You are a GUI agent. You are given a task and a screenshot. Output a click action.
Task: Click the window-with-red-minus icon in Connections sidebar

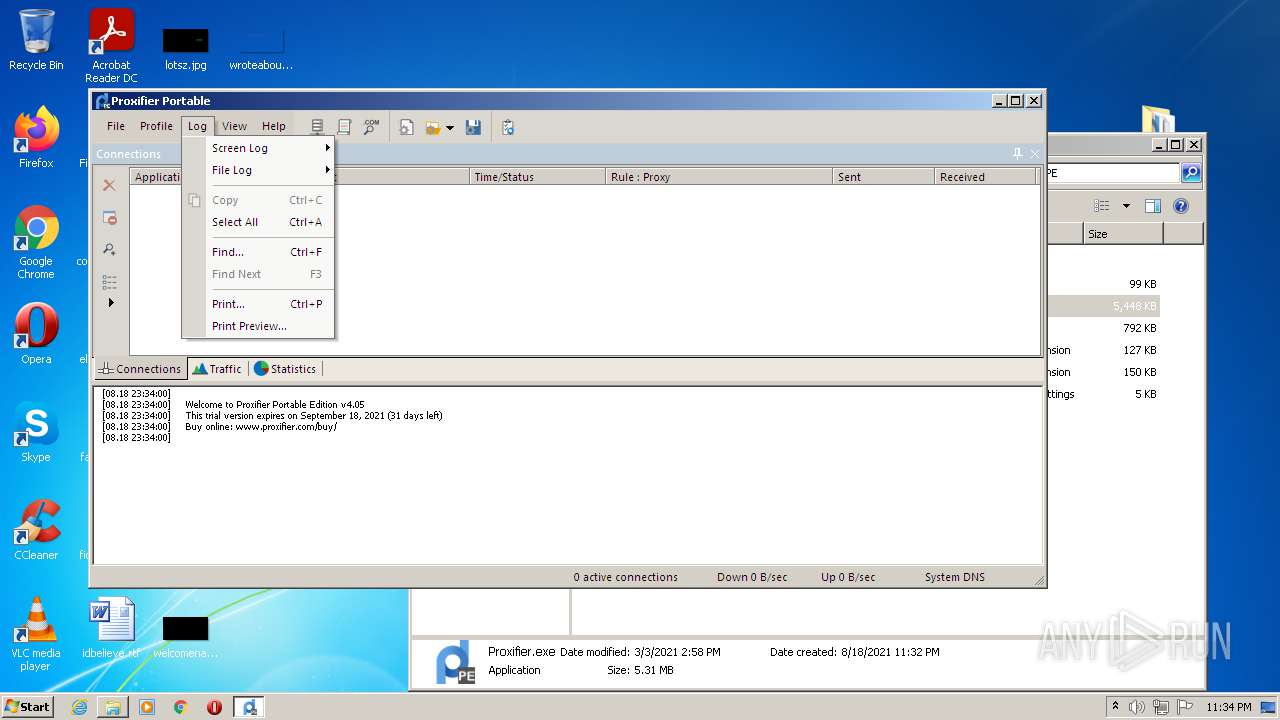110,217
